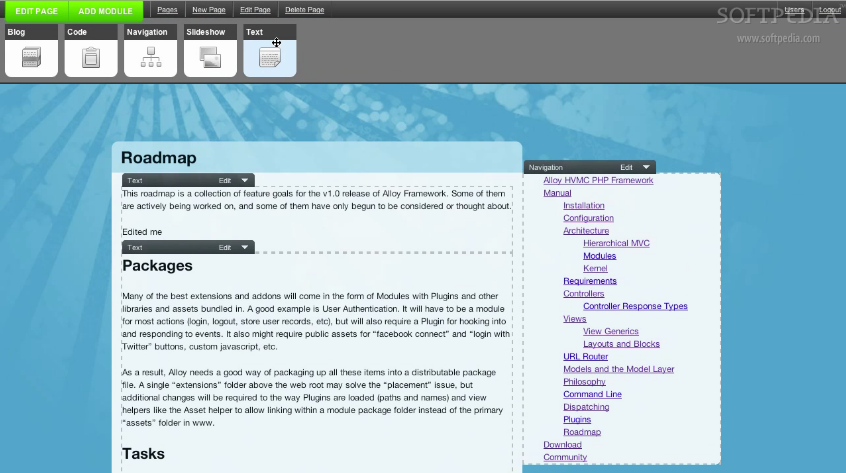The image size is (846, 473).
Task: Pick the Slideshow module icon
Action: pos(210,57)
